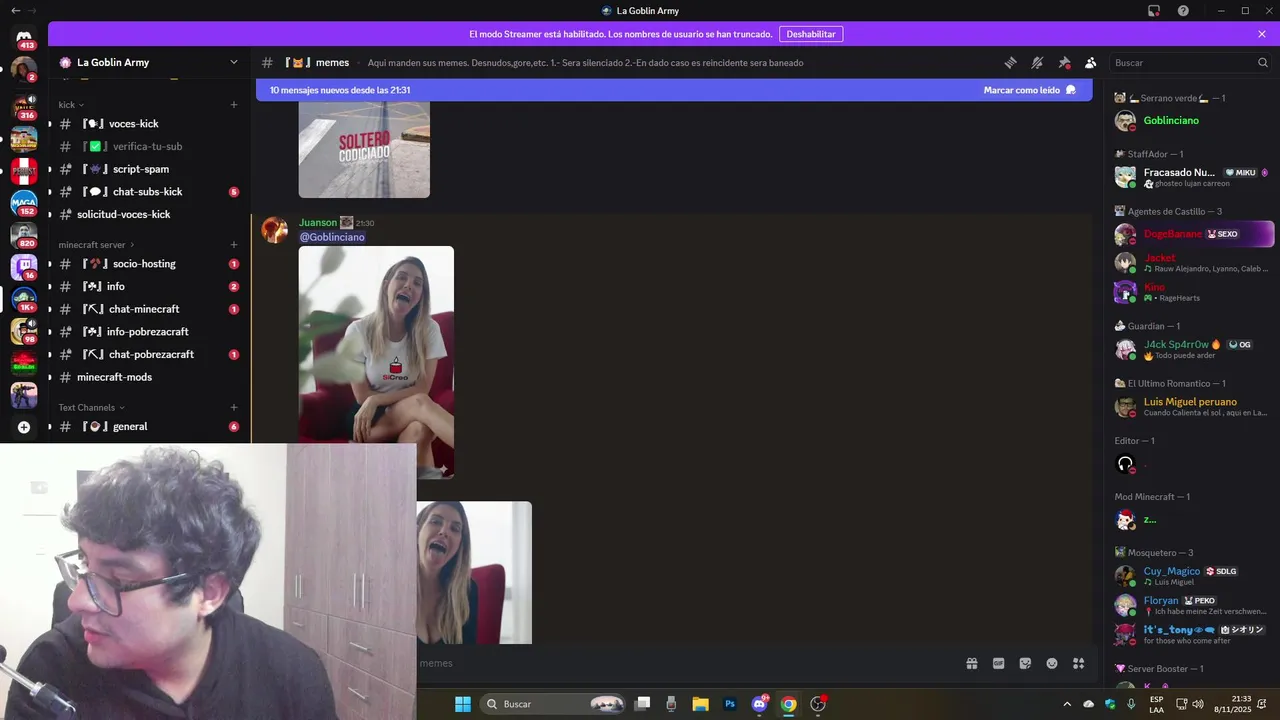Open the Soltero Codiciado image attachment
1280x720 pixels.
[364, 149]
